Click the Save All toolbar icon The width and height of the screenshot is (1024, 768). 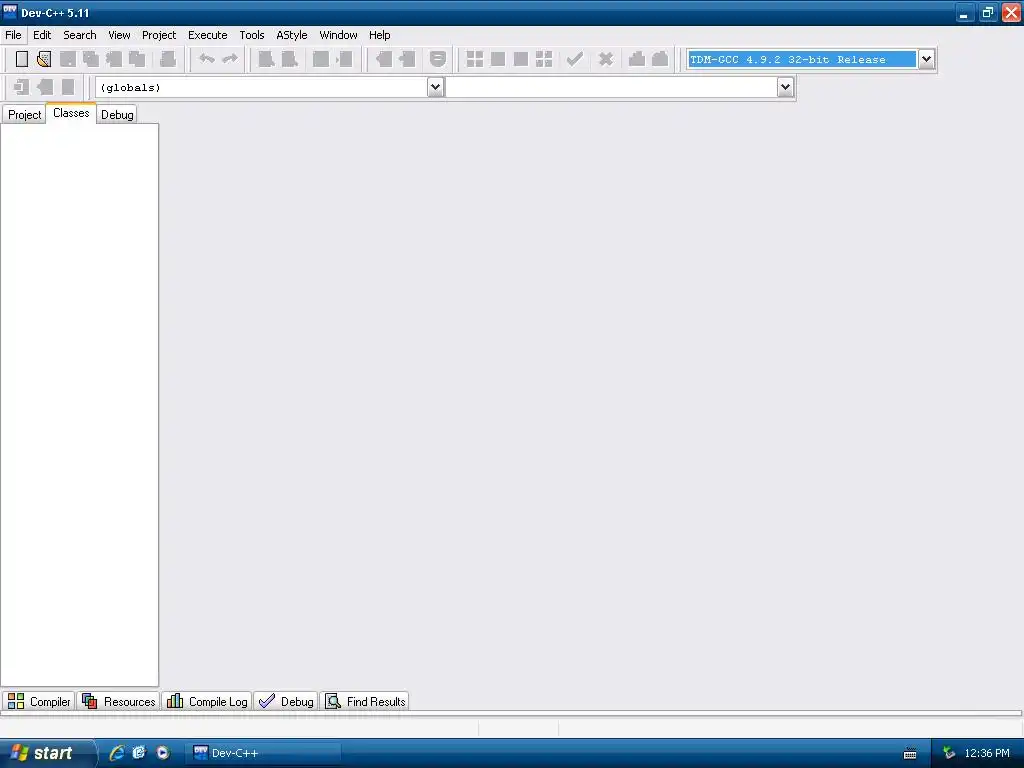click(91, 59)
